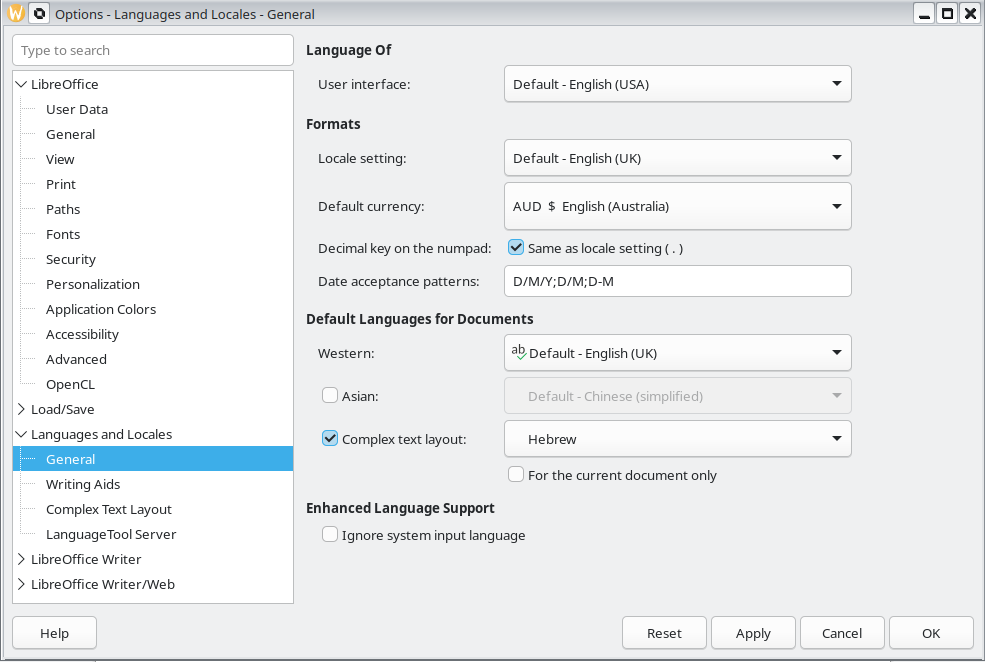Expand the Load/Save tree node
985x662 pixels.
pyautogui.click(x=22, y=409)
